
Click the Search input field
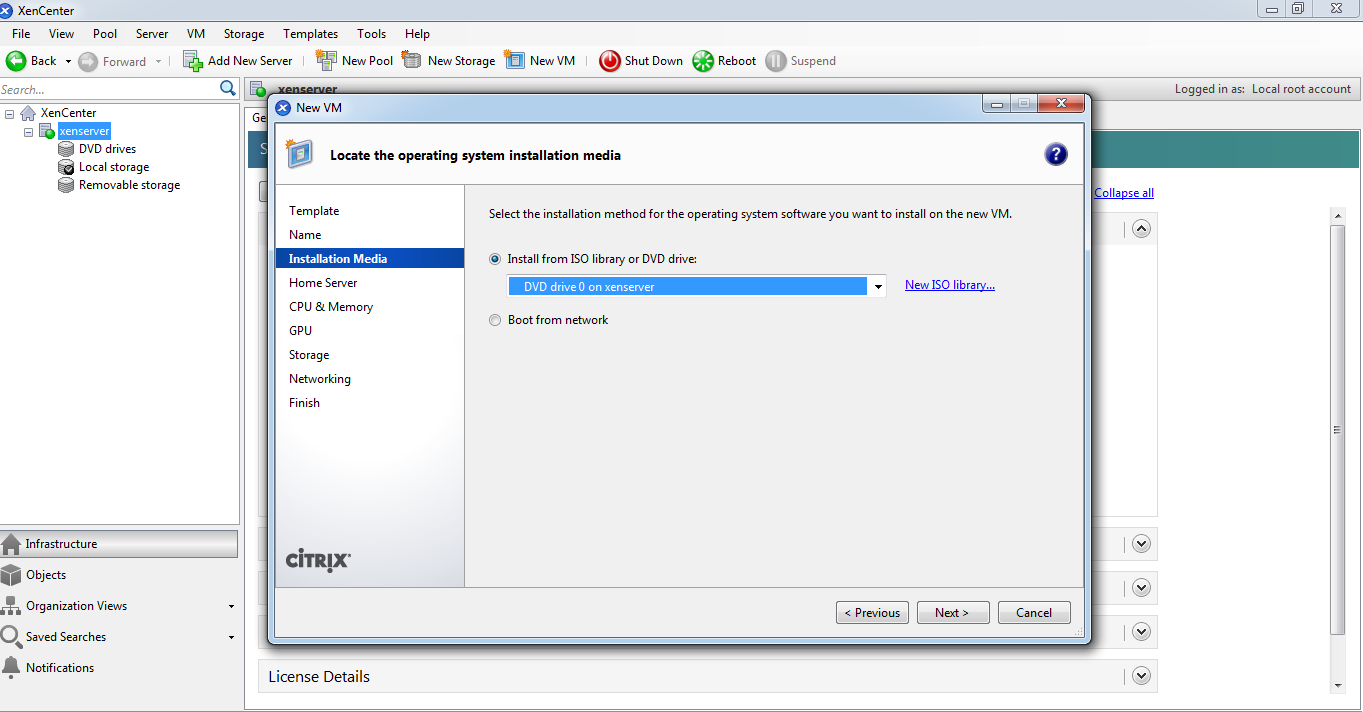108,89
